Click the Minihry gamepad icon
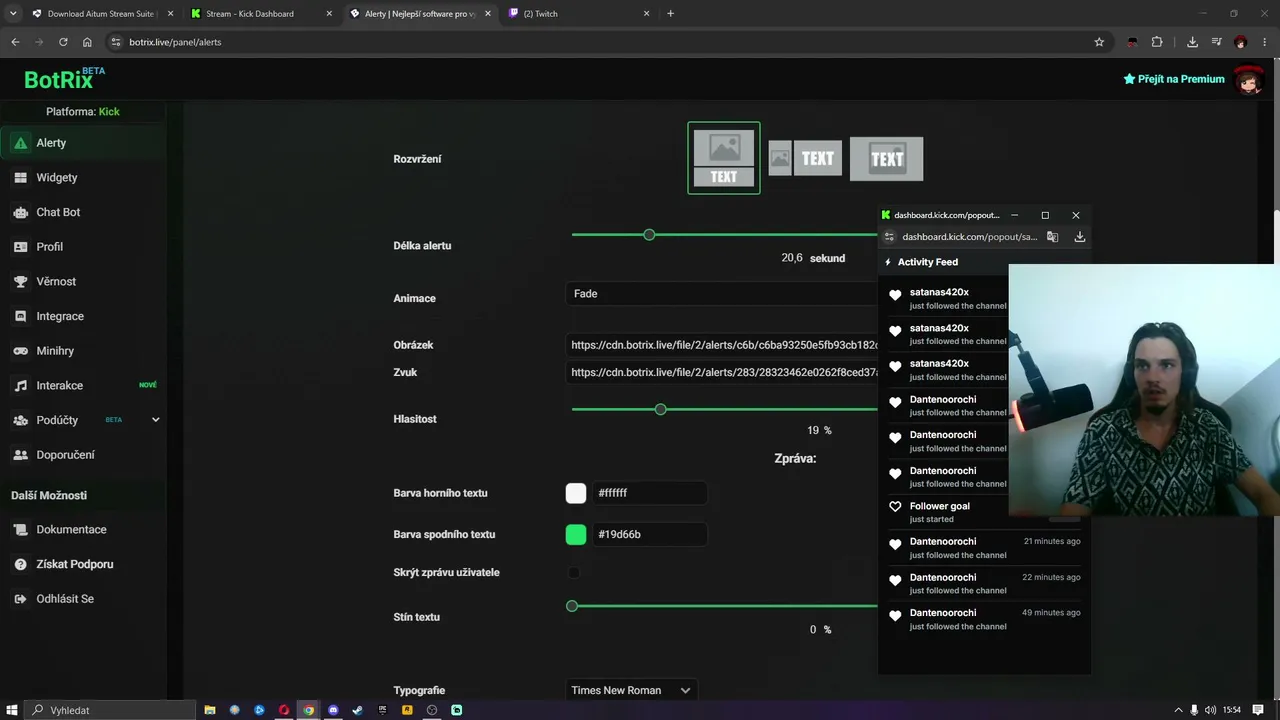1280x720 pixels. 20,351
